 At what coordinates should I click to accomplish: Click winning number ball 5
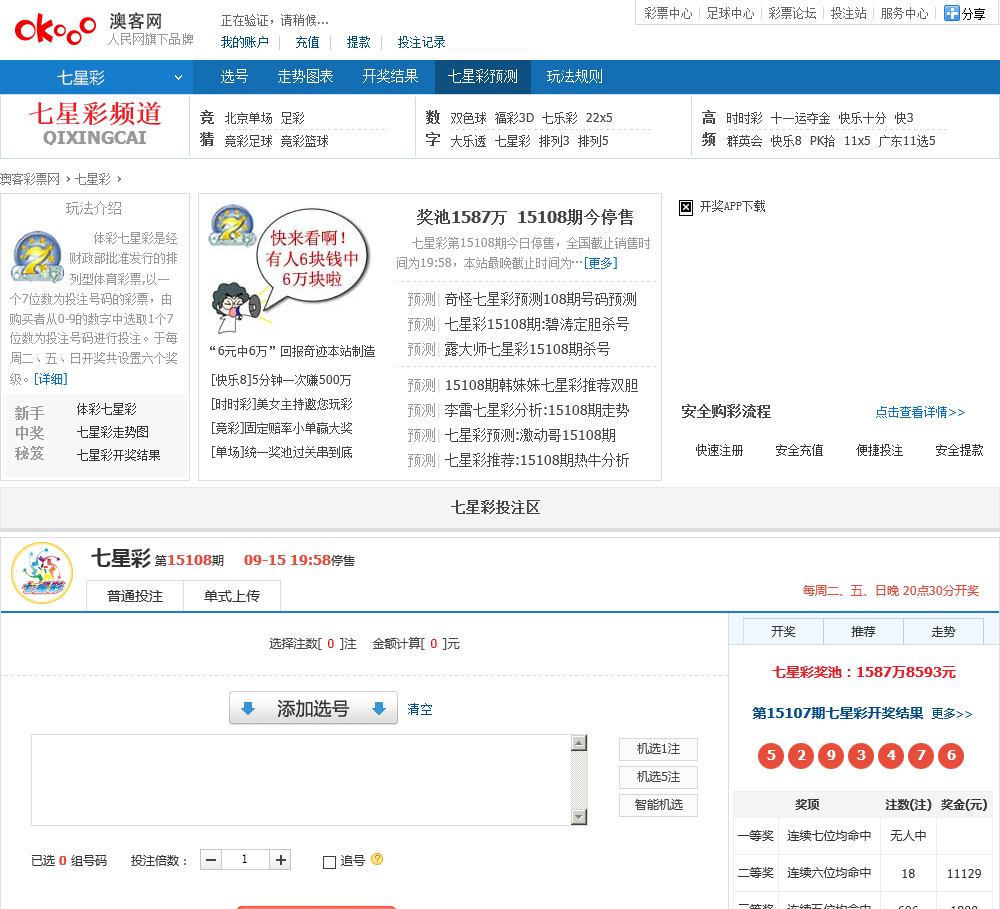pyautogui.click(x=771, y=756)
